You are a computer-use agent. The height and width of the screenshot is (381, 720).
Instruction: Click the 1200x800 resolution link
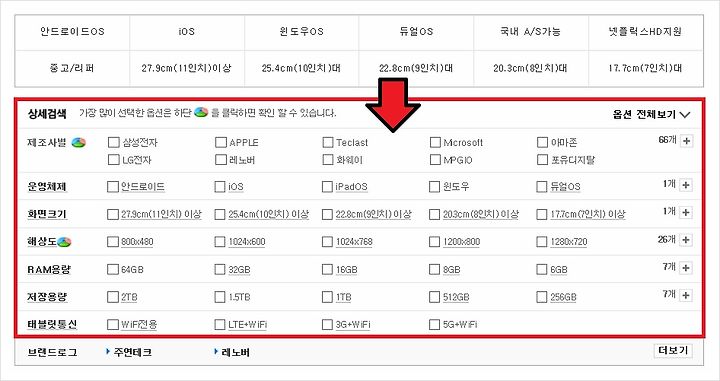461,242
